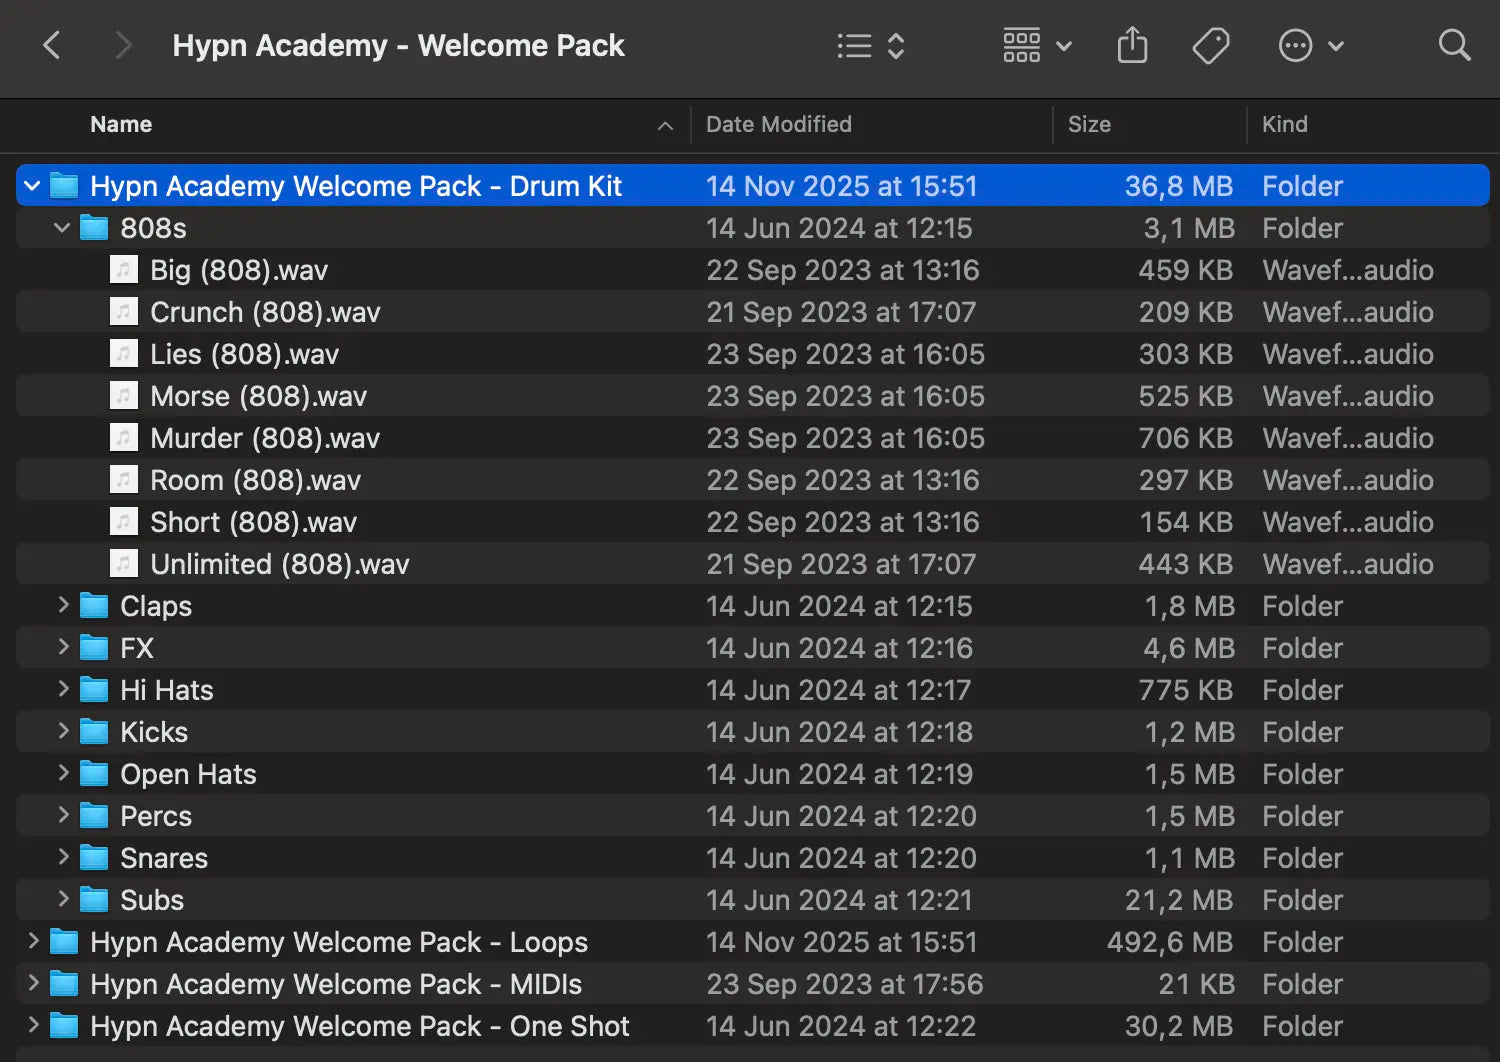Click the folder icon next to Snares

pyautogui.click(x=93, y=857)
